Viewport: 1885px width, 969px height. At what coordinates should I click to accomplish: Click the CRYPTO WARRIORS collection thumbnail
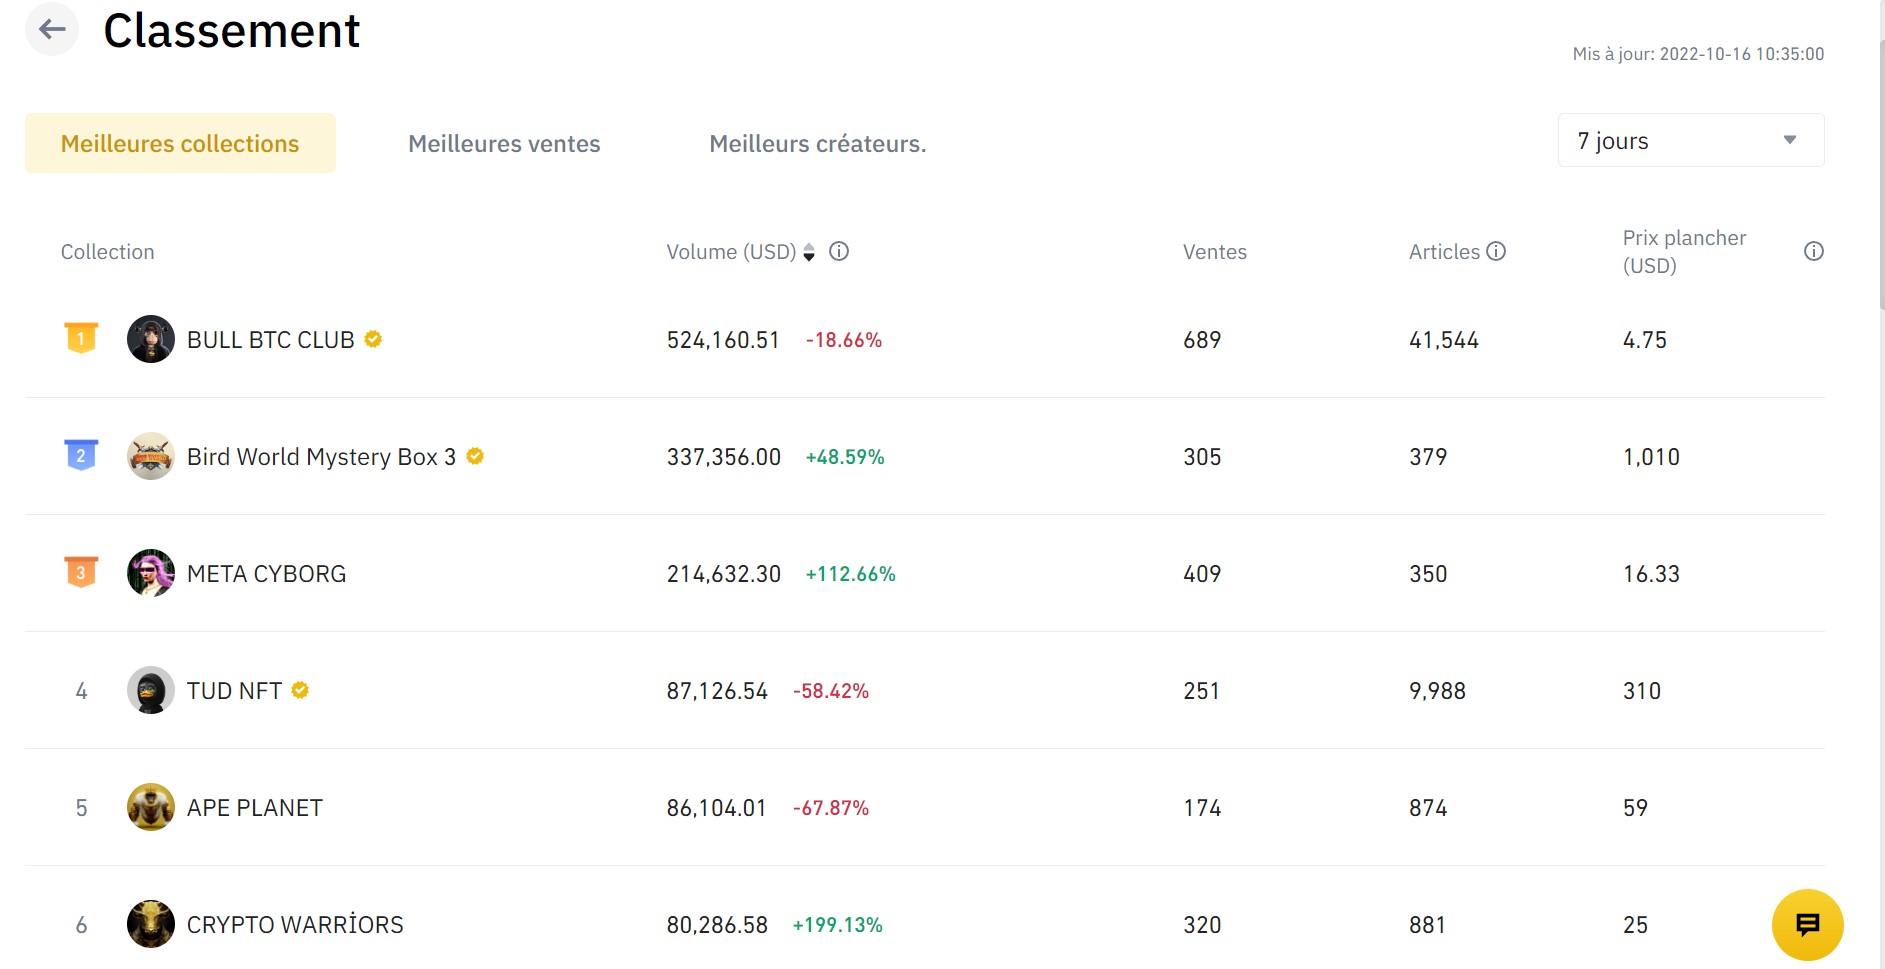pos(150,924)
